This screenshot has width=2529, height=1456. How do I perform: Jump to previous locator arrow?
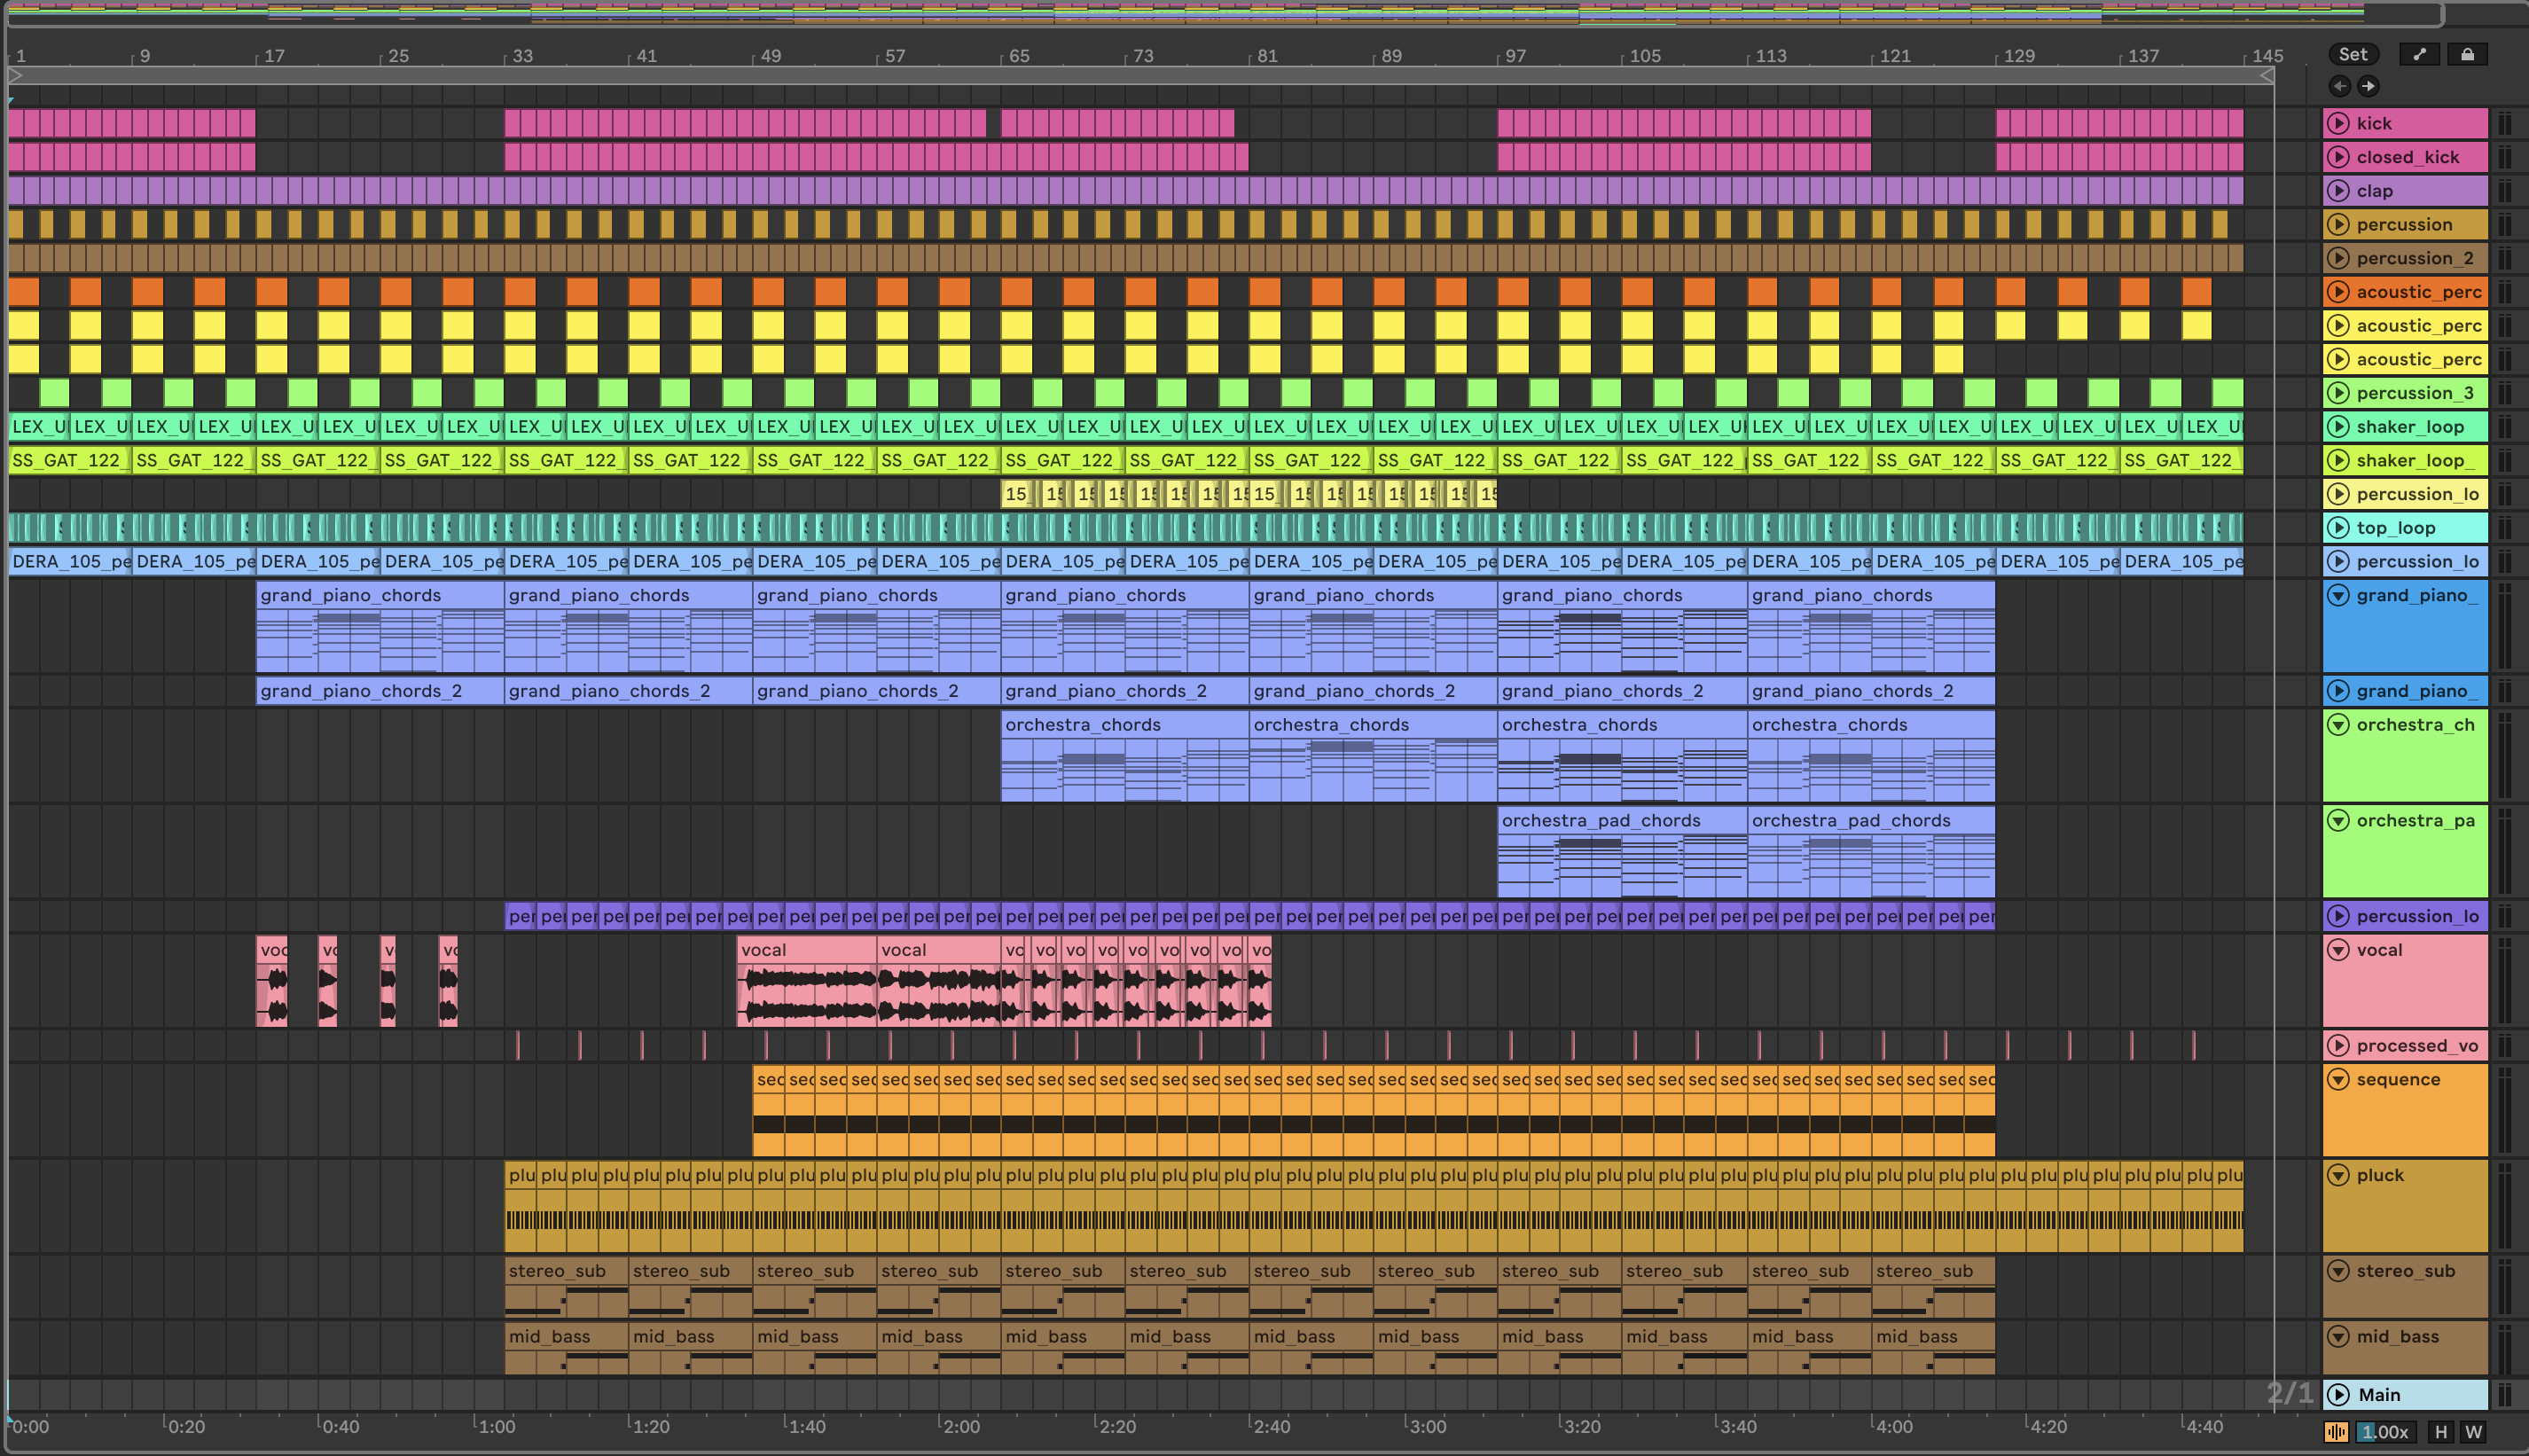(2340, 86)
